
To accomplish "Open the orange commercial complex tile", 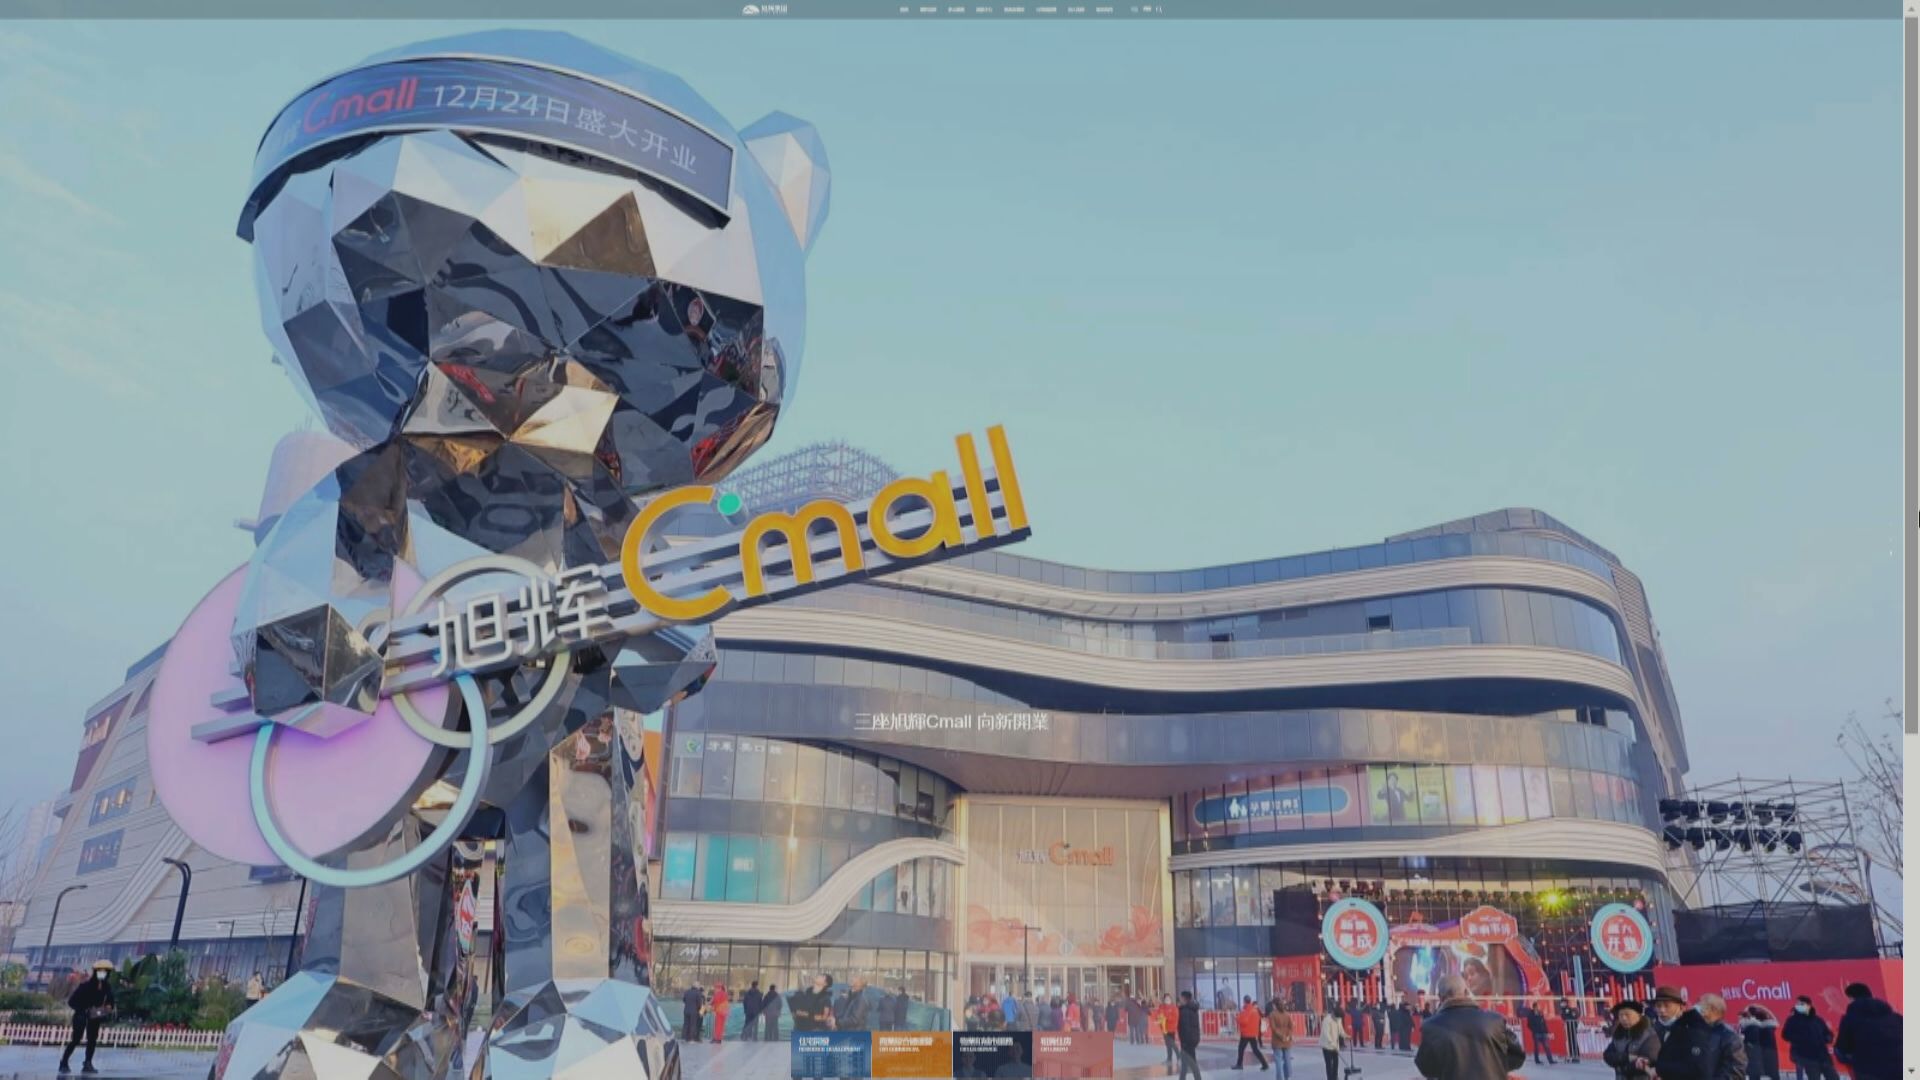I will pyautogui.click(x=911, y=1054).
